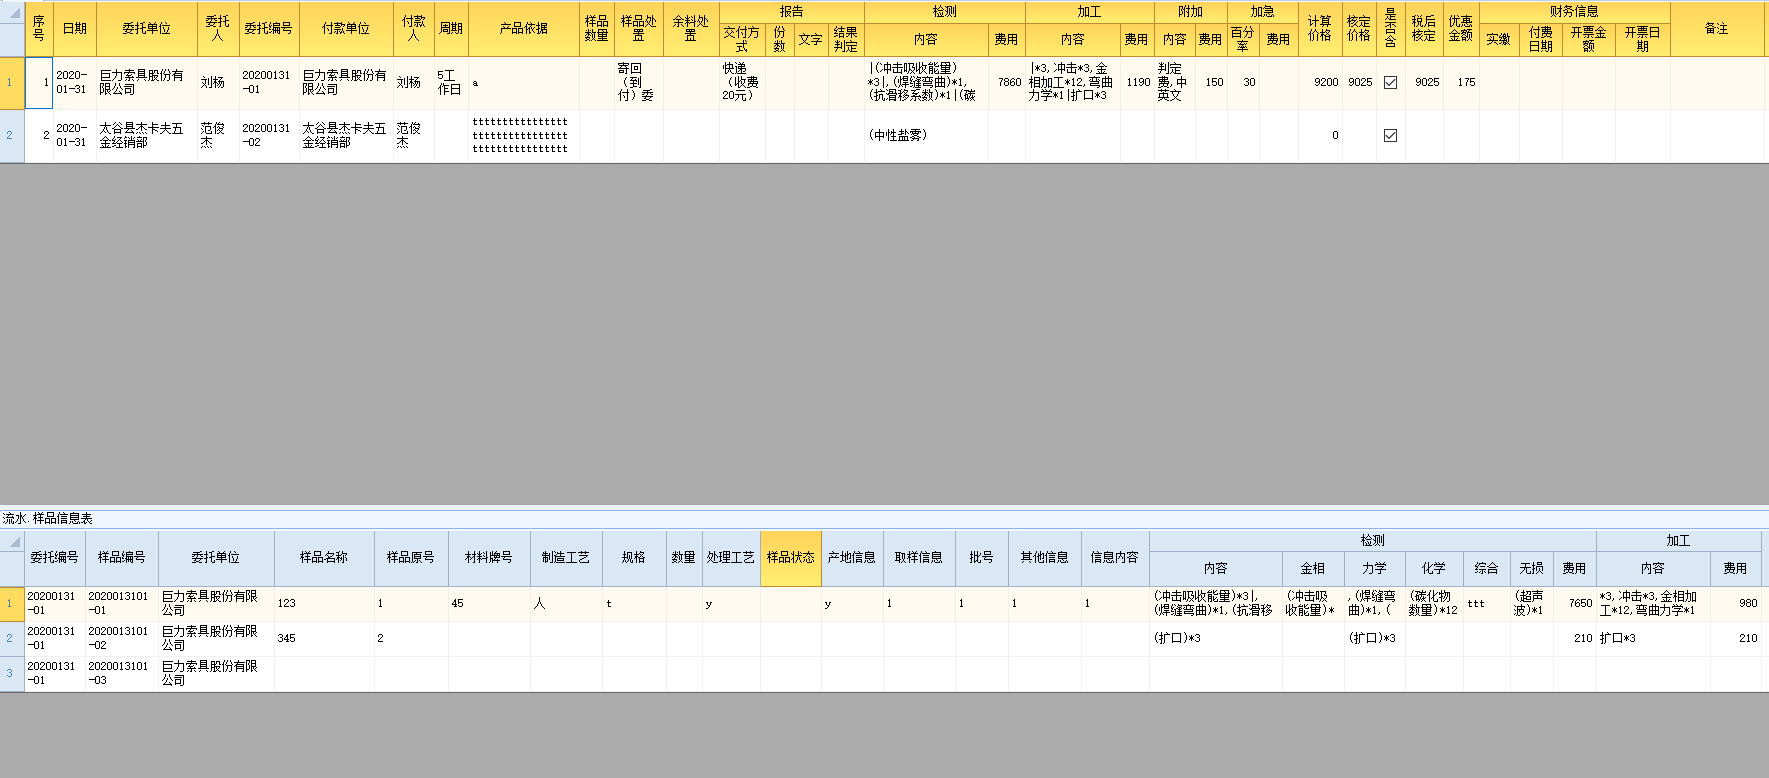Click the 批号 column header
1769x778 pixels.
tap(982, 557)
